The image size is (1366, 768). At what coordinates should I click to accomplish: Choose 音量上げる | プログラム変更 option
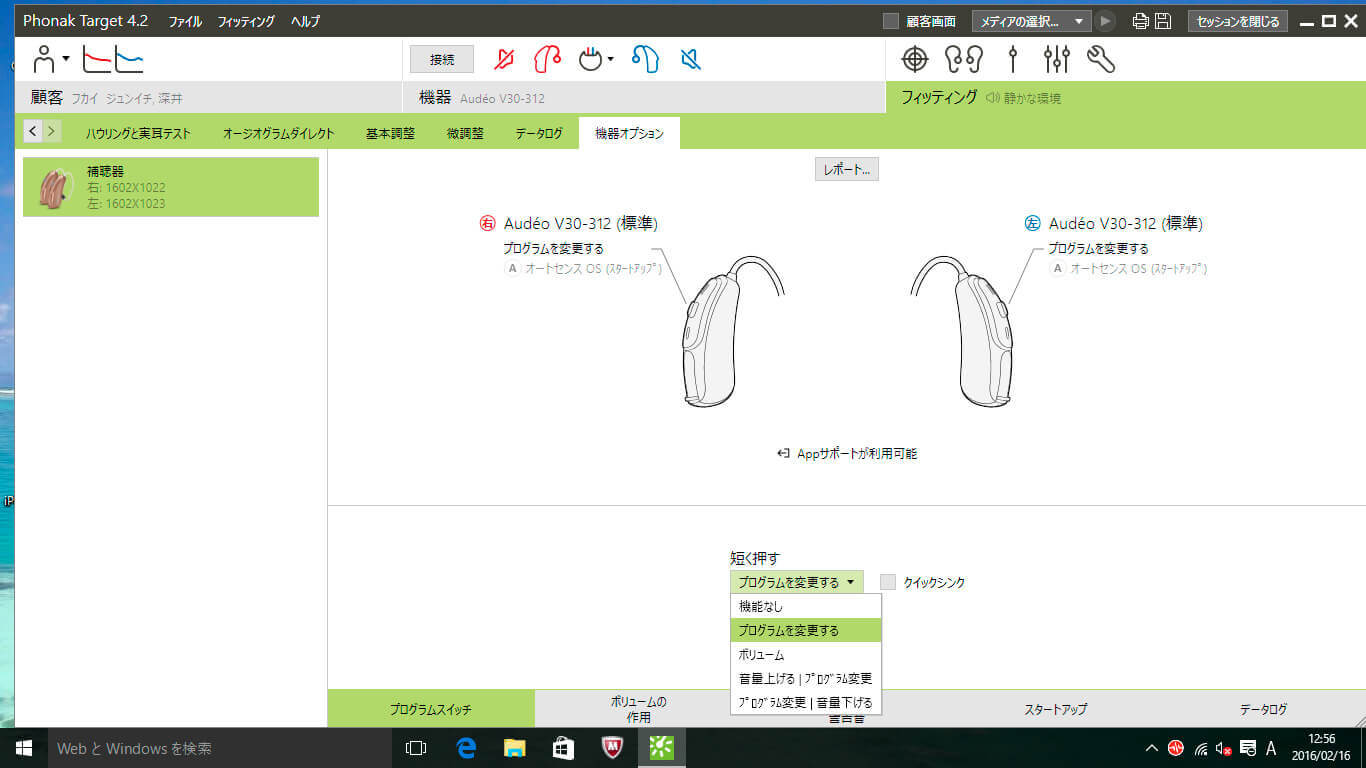click(806, 678)
